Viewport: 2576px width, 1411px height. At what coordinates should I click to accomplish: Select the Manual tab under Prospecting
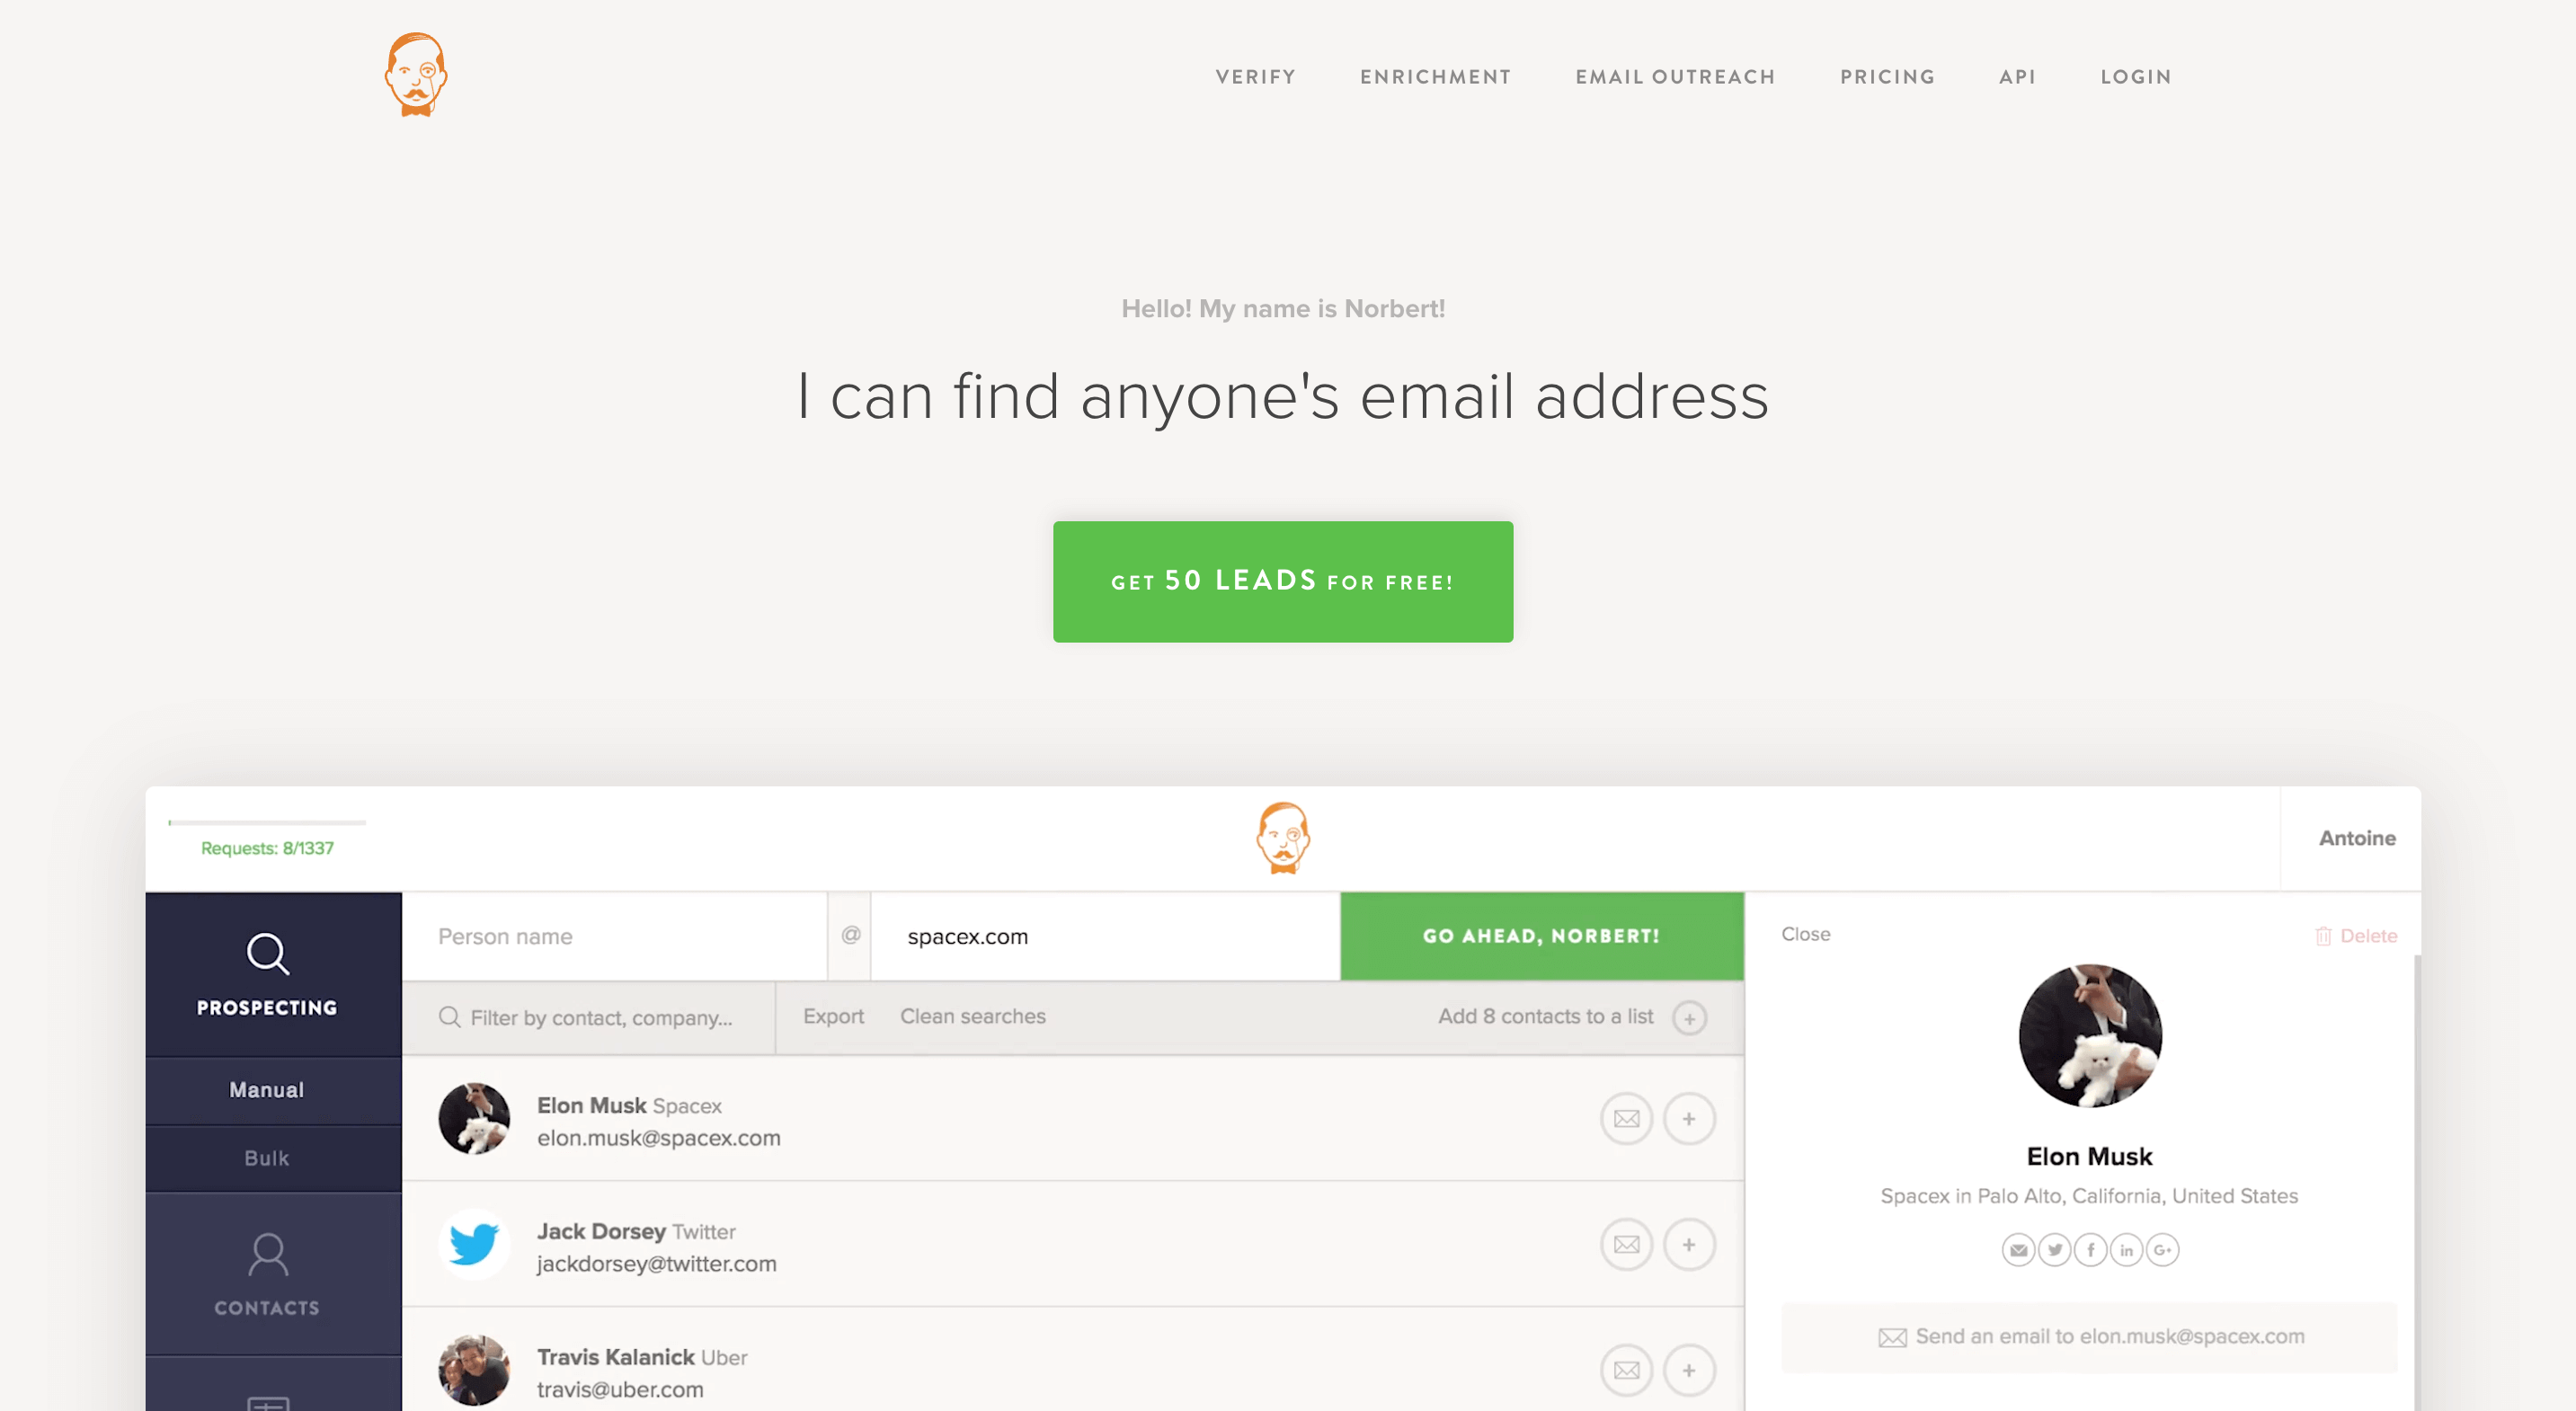pos(266,1089)
